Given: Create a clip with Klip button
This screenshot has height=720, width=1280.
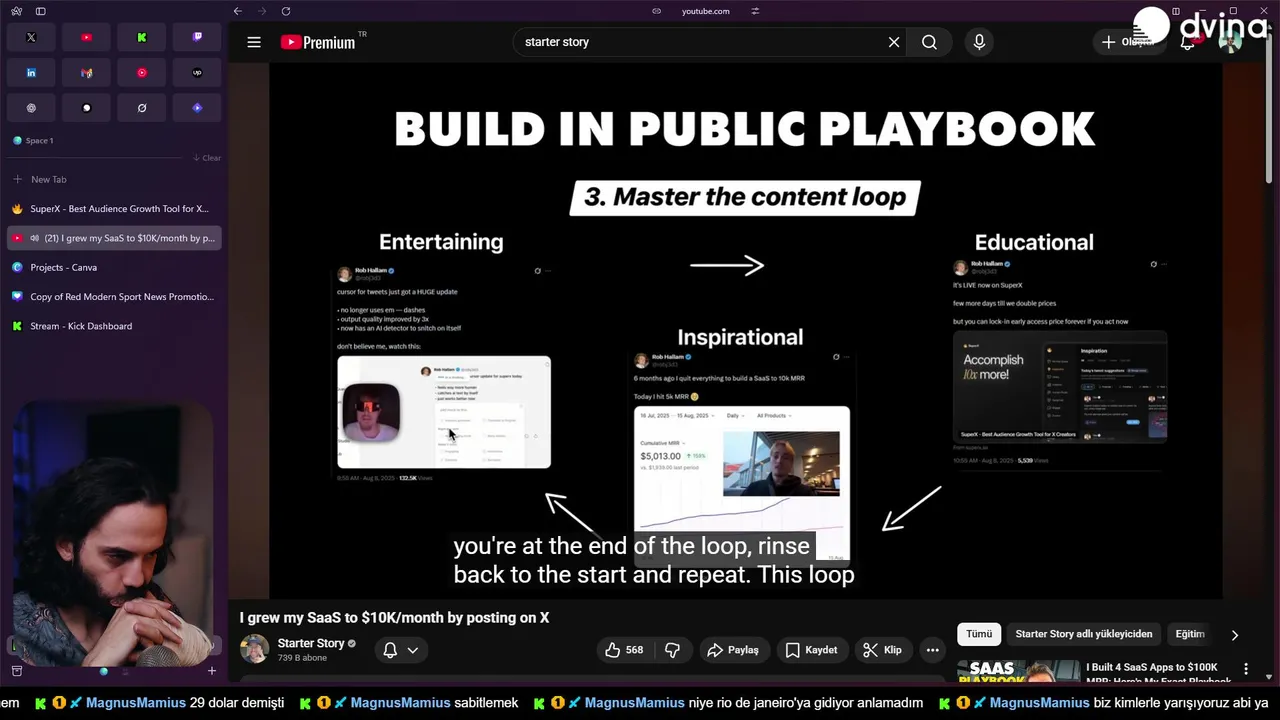Looking at the screenshot, I should (x=882, y=650).
